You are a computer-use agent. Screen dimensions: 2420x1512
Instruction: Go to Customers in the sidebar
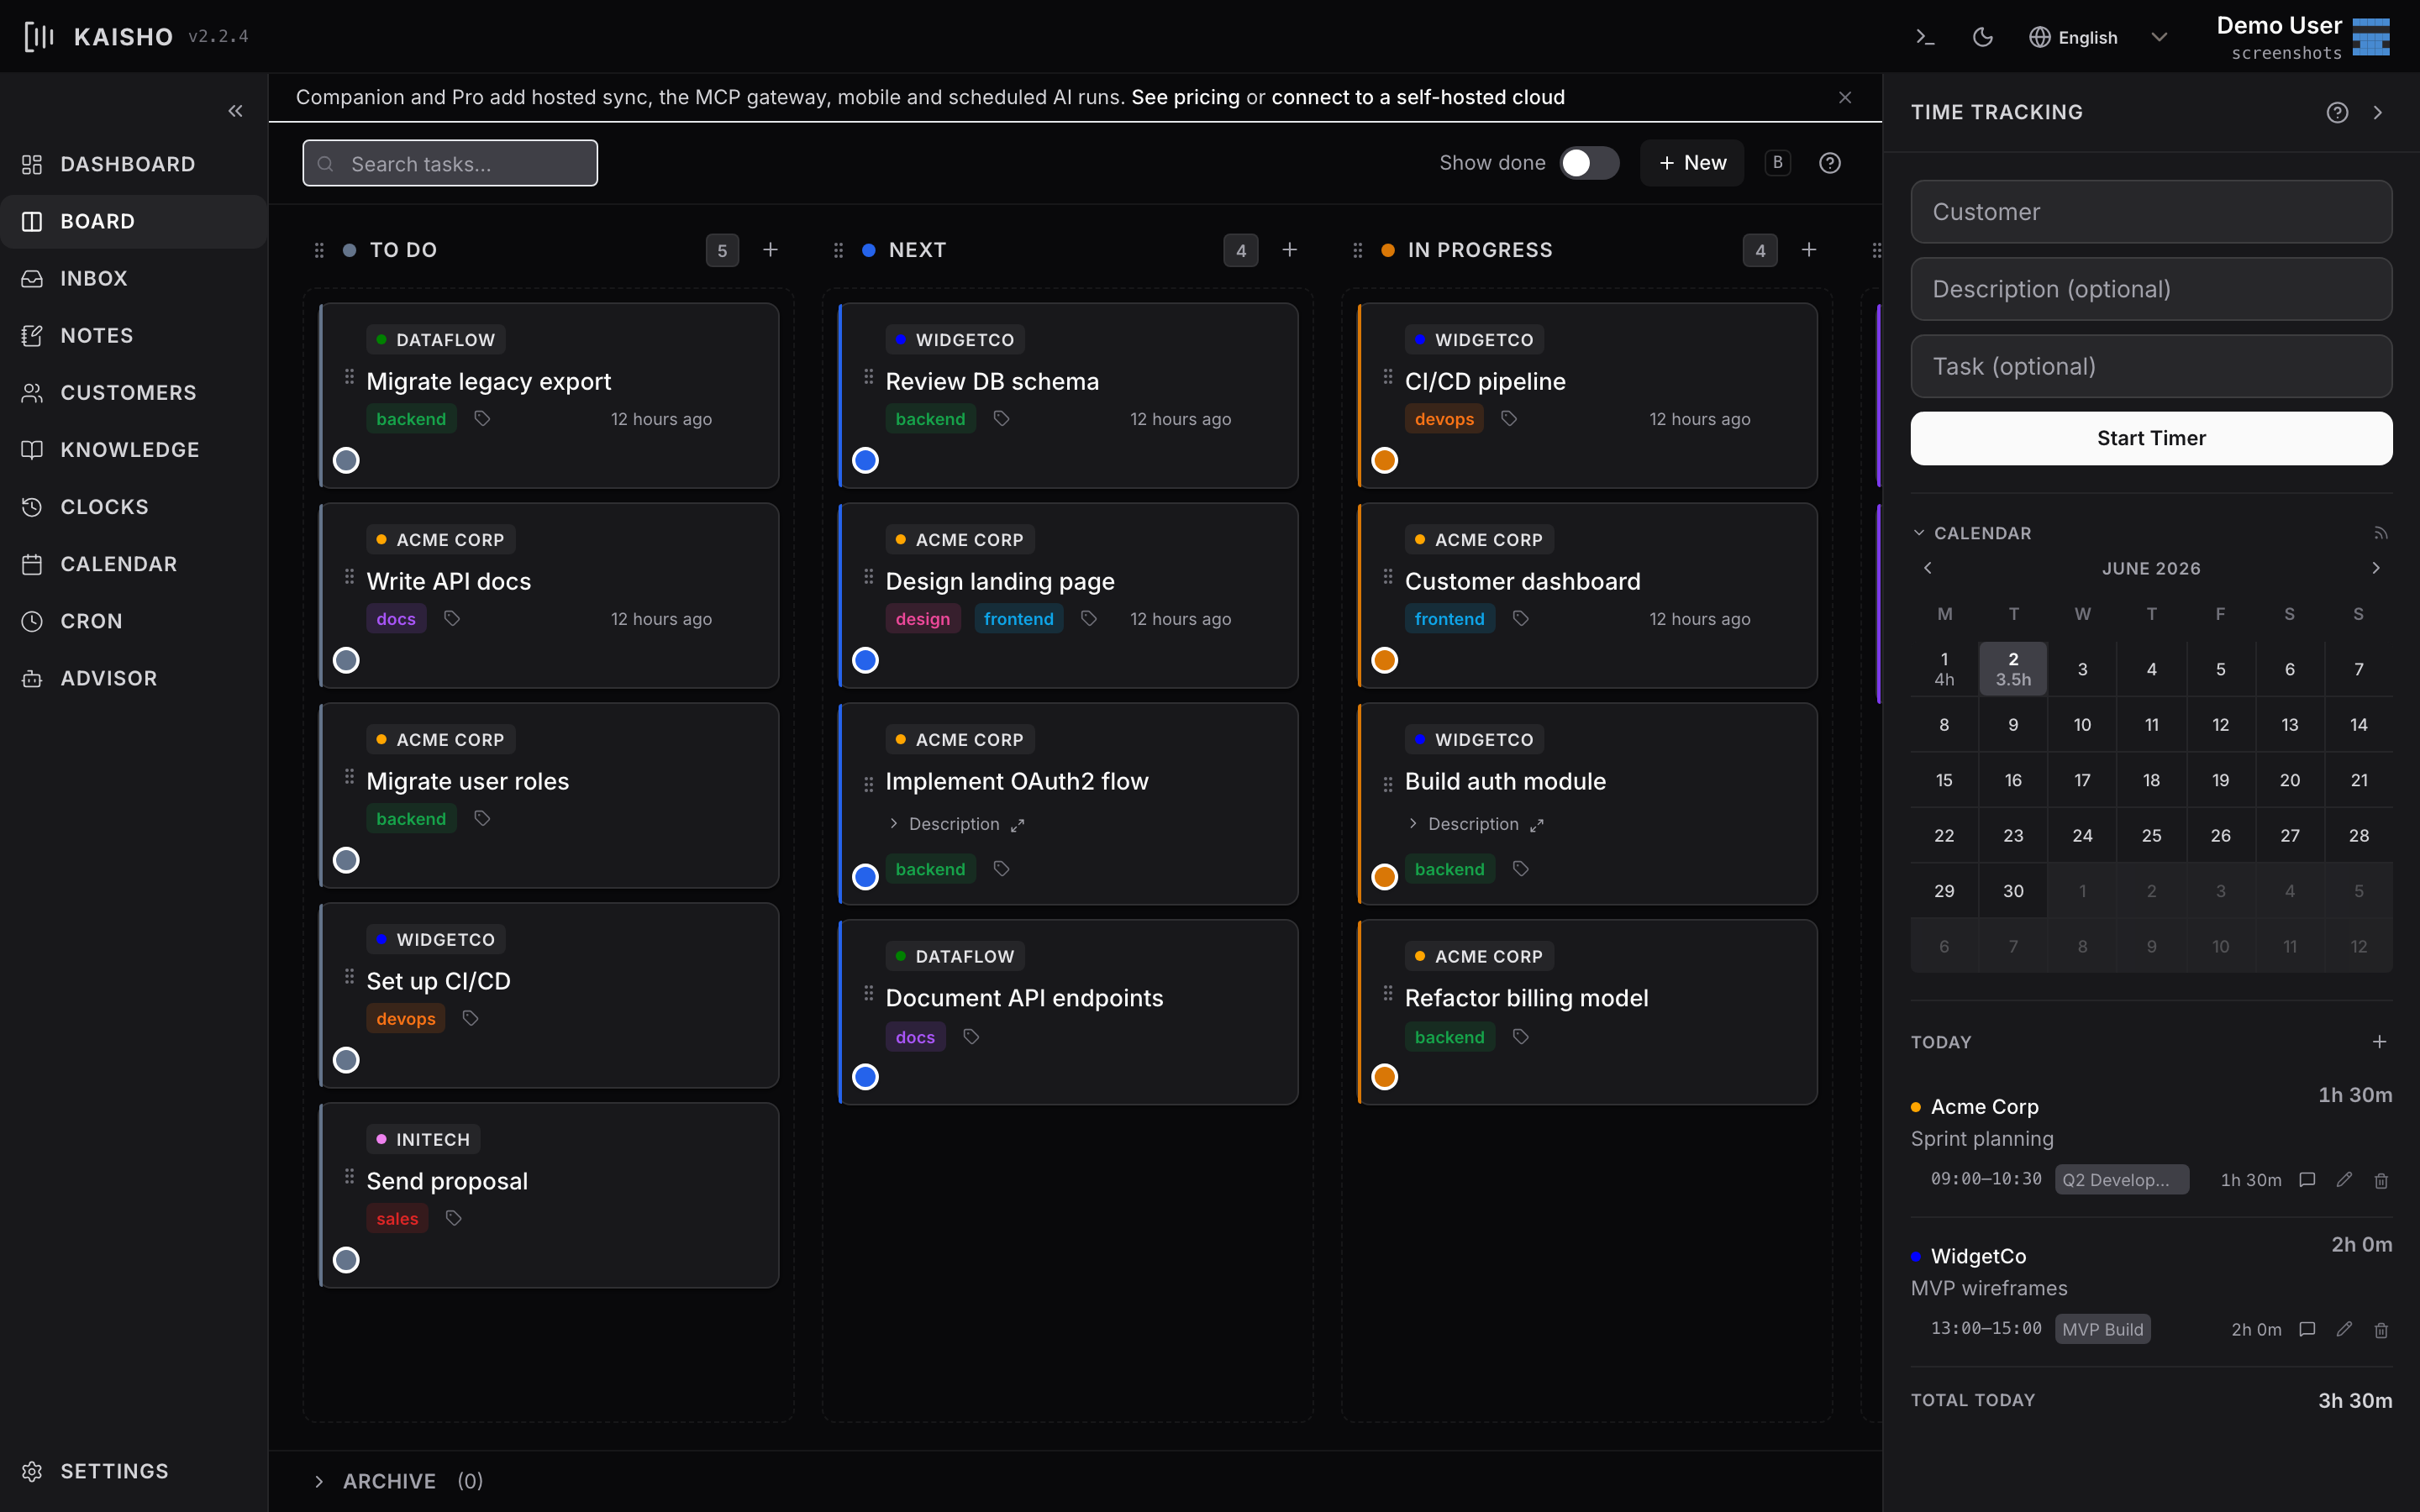tap(134, 392)
